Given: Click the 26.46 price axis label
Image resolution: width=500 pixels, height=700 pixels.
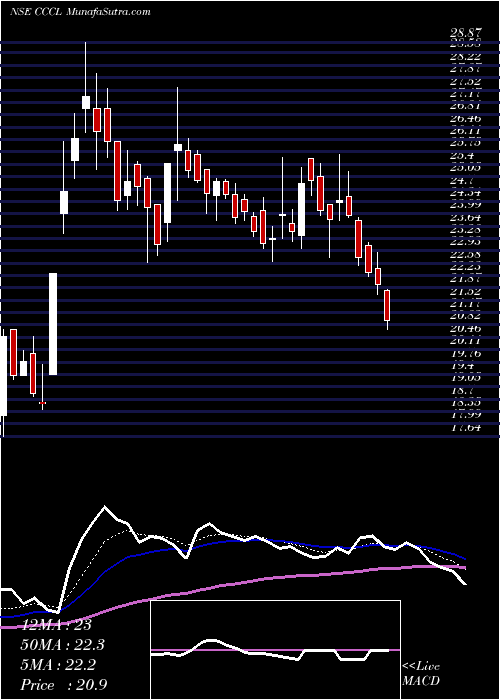Looking at the screenshot, I should (x=467, y=119).
